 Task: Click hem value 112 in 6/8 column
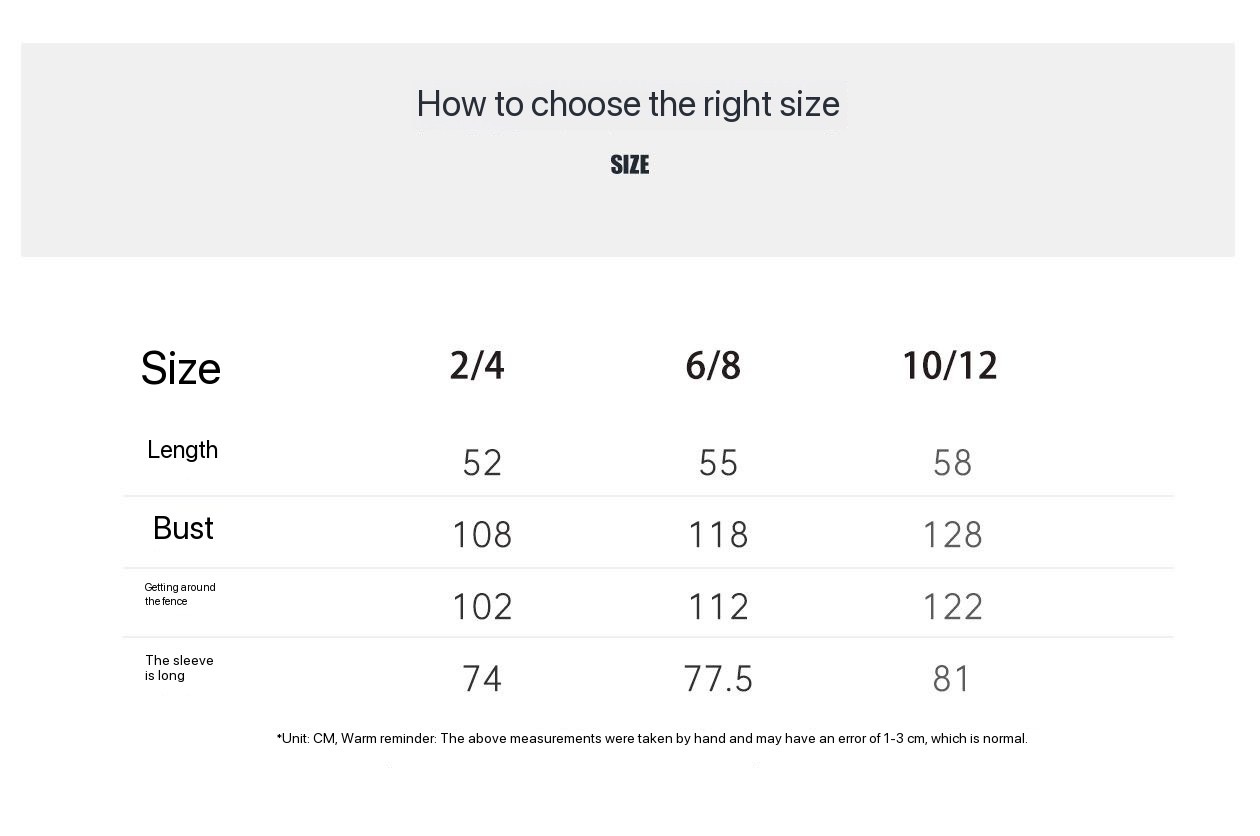(718, 607)
